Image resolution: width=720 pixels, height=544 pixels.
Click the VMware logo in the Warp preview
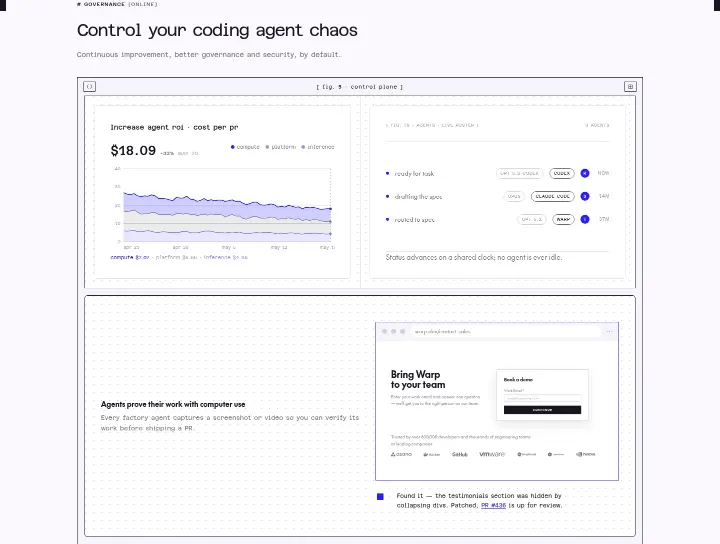tap(492, 454)
